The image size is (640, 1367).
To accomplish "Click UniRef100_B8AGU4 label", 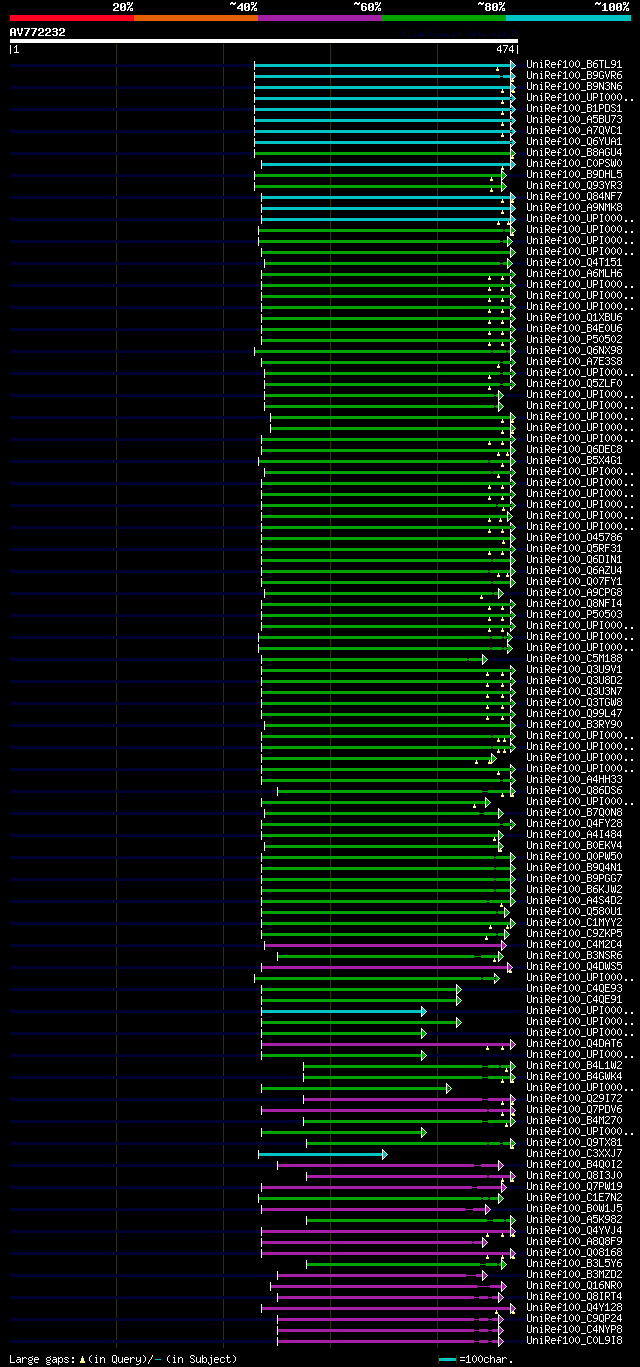I will pyautogui.click(x=576, y=152).
